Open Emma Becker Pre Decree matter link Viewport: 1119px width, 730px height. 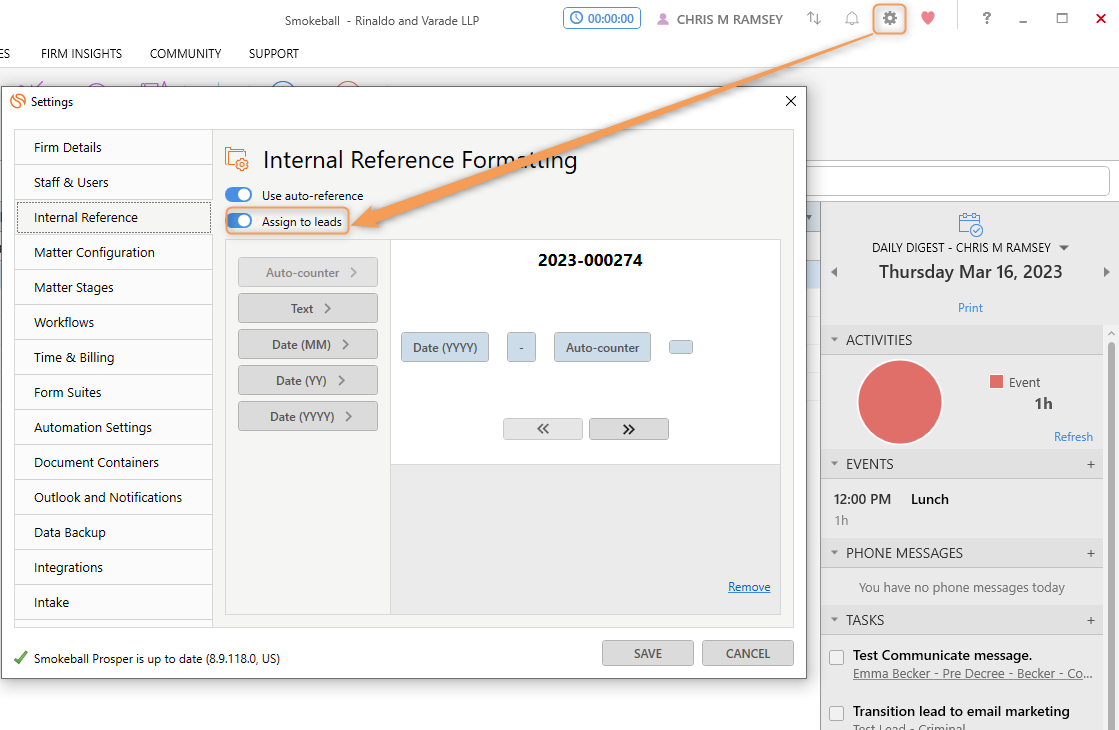pos(972,674)
